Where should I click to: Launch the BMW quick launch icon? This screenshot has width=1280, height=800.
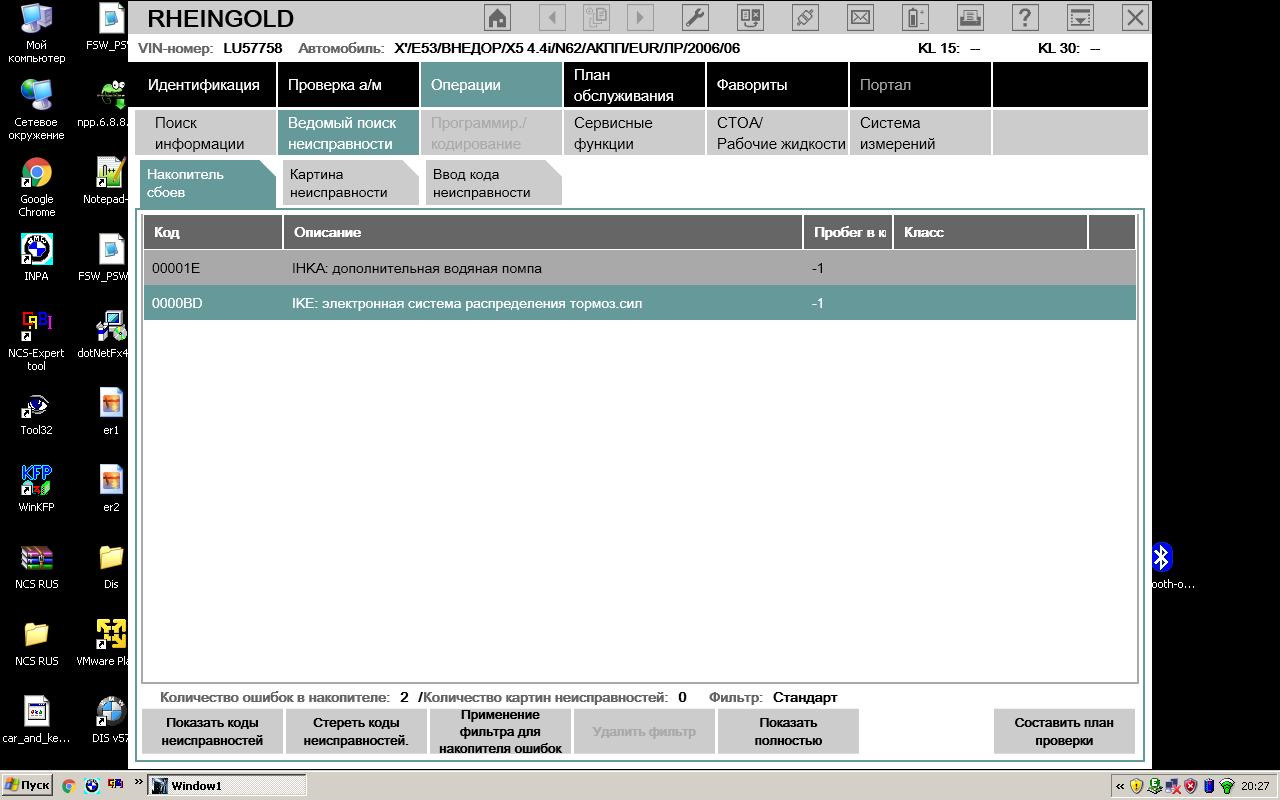[x=92, y=786]
